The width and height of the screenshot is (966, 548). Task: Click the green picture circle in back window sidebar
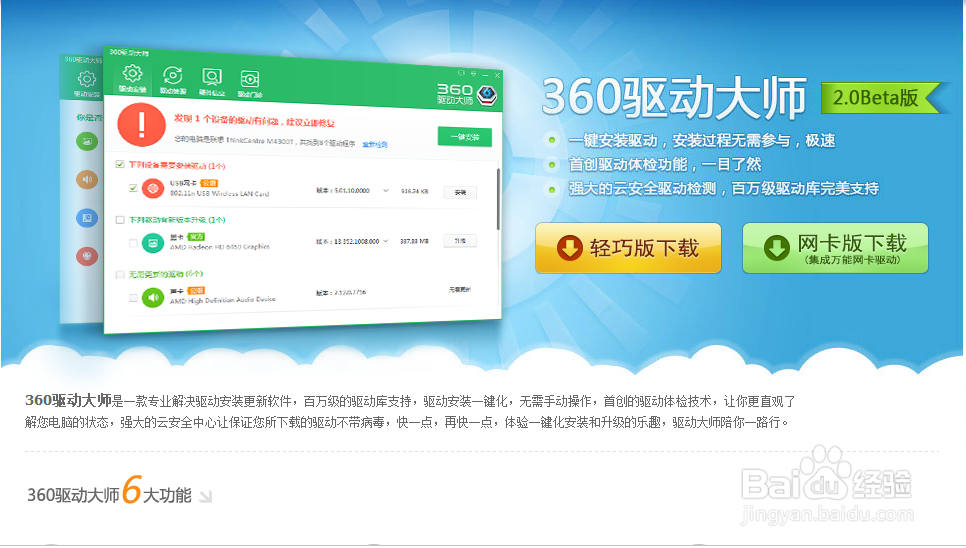87,141
